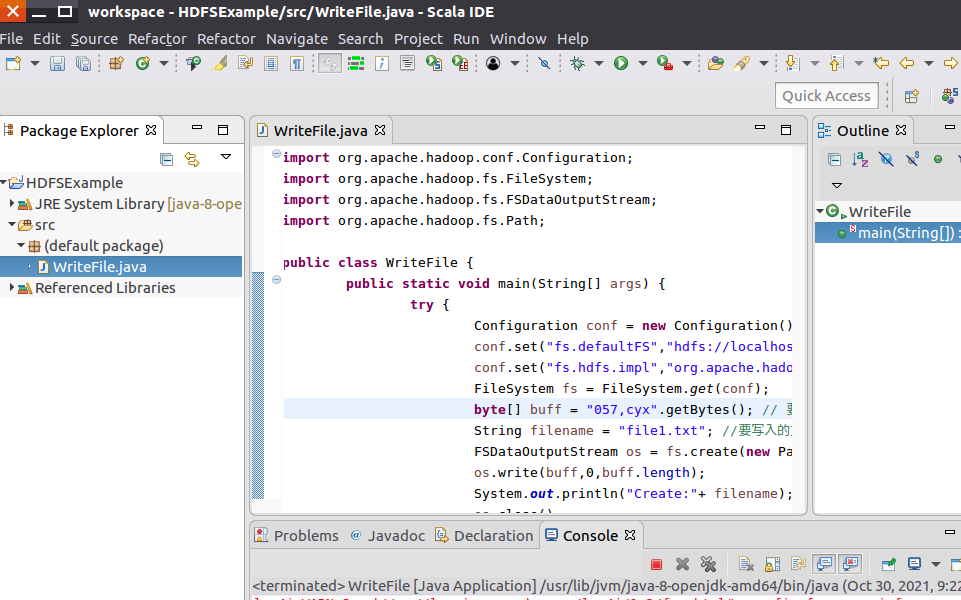Fold the import block in editor
This screenshot has width=961, height=600.
pyautogui.click(x=276, y=154)
